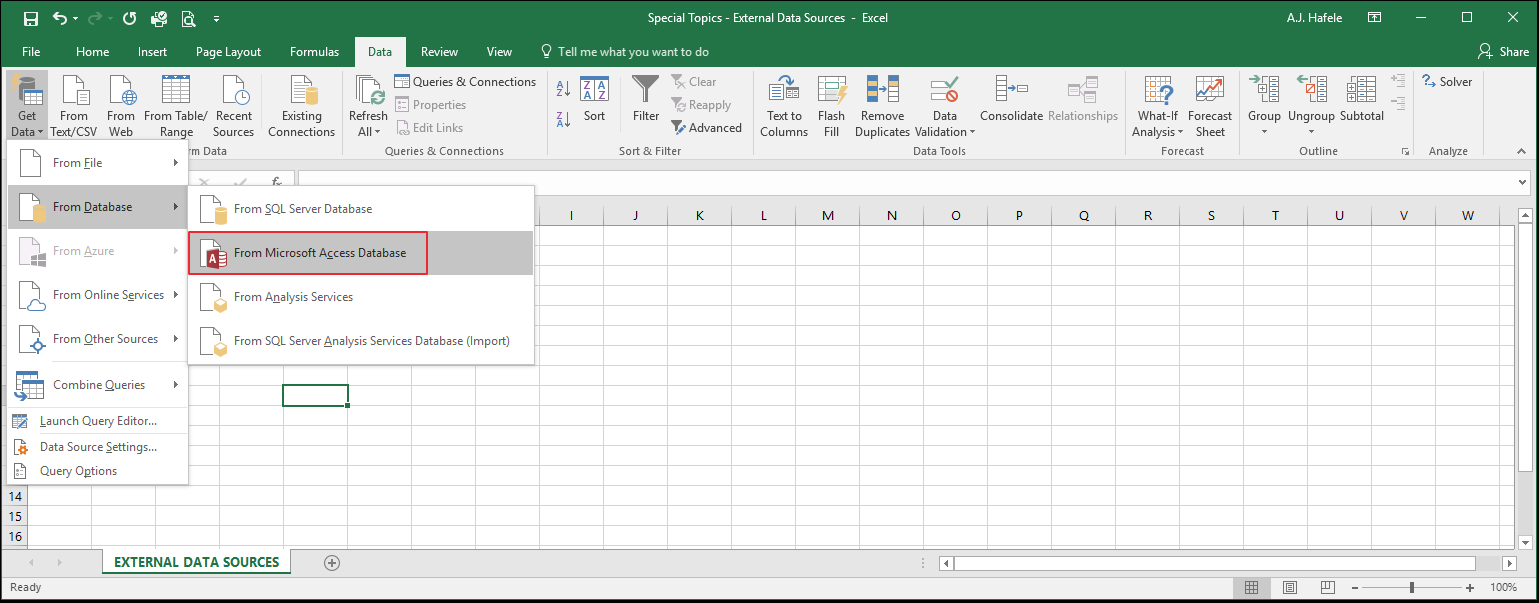Open the View tab

tap(499, 52)
